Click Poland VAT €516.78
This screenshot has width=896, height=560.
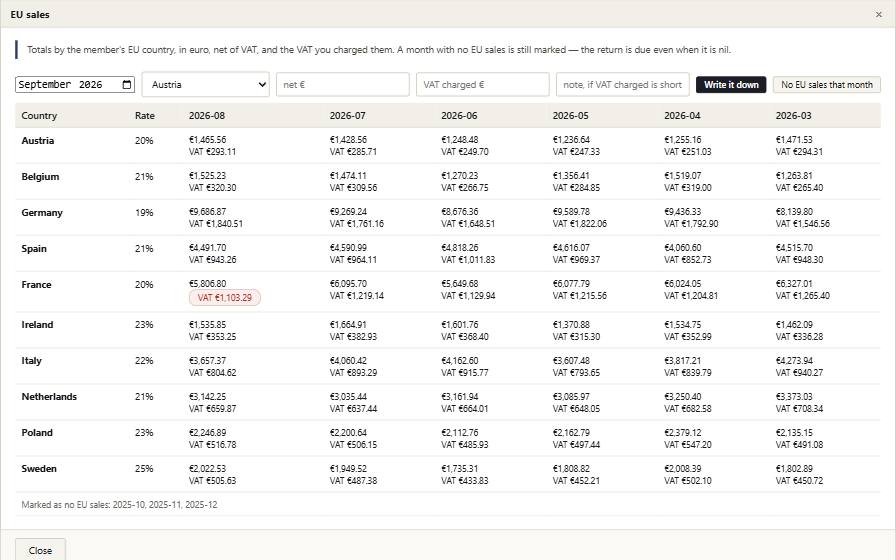point(213,445)
